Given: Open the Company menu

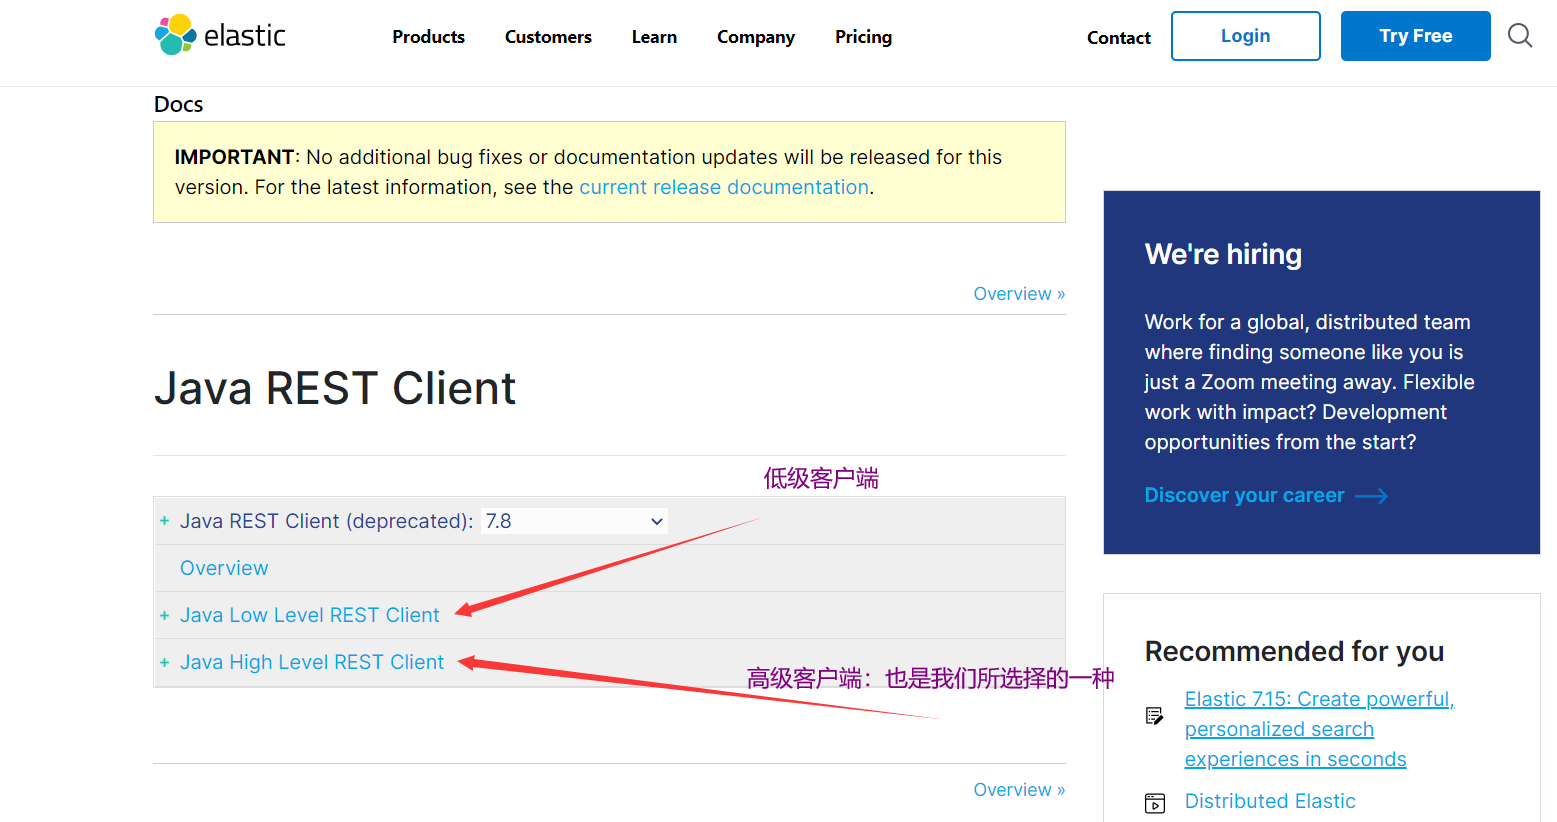Looking at the screenshot, I should point(756,37).
